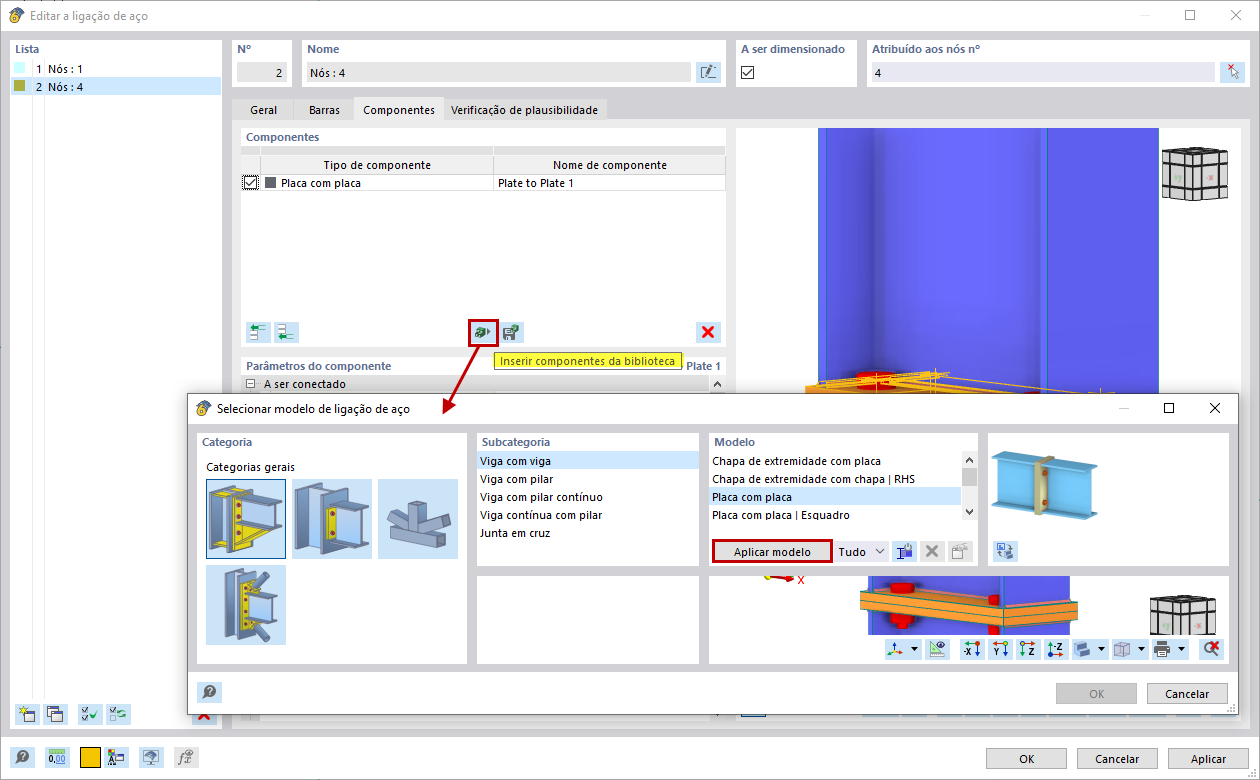Click new list item icon under Lista
This screenshot has width=1260, height=780.
point(27,714)
